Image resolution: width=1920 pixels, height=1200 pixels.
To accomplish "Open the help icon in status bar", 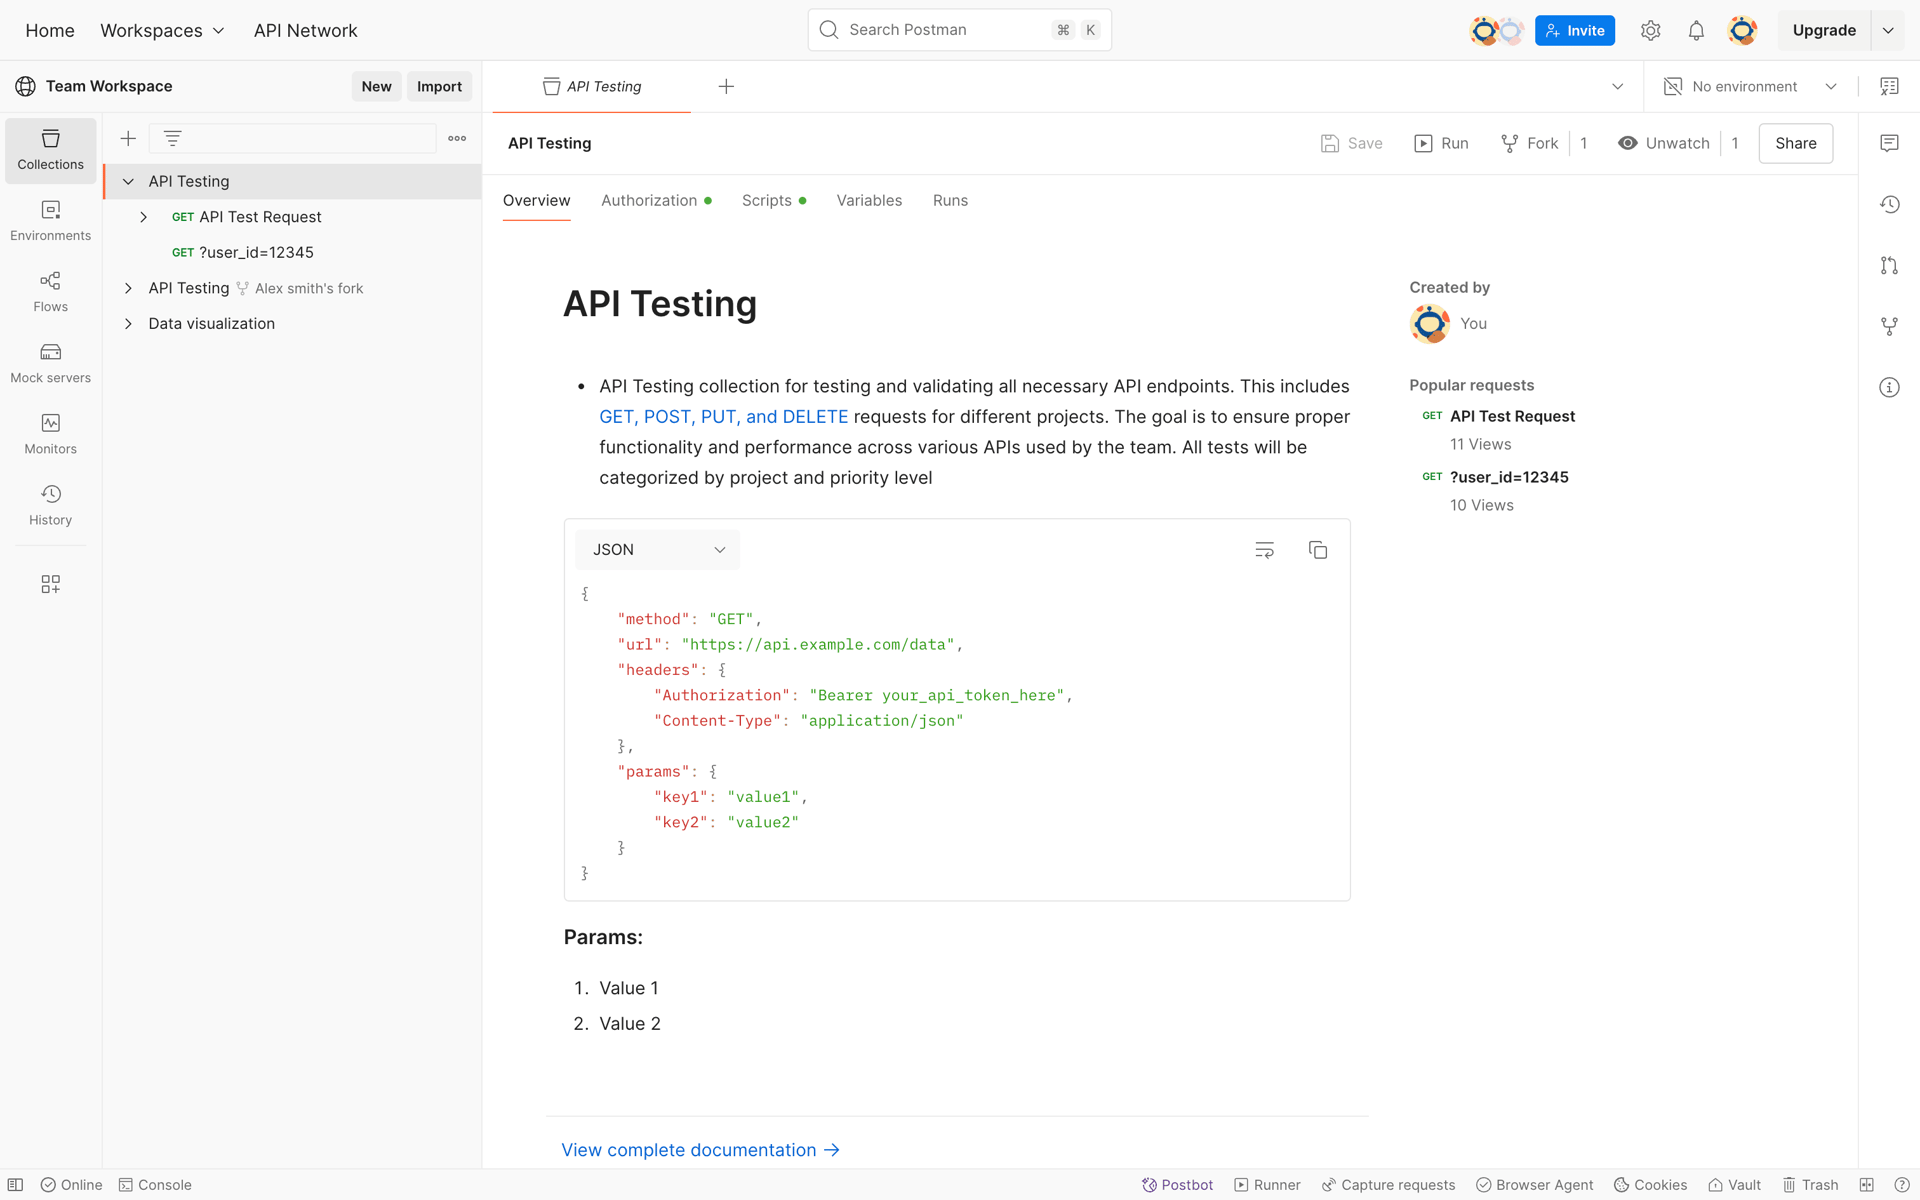I will 1901,1185.
